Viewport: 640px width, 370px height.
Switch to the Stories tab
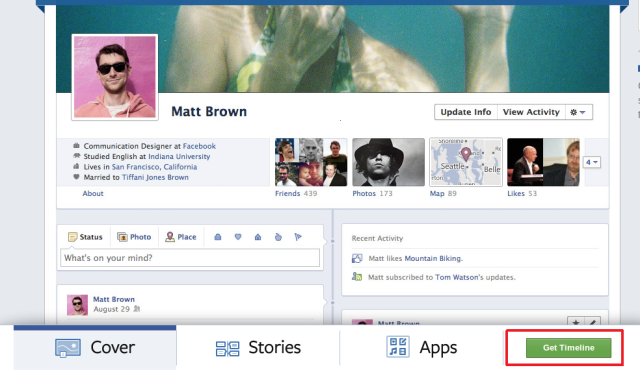[x=258, y=348]
